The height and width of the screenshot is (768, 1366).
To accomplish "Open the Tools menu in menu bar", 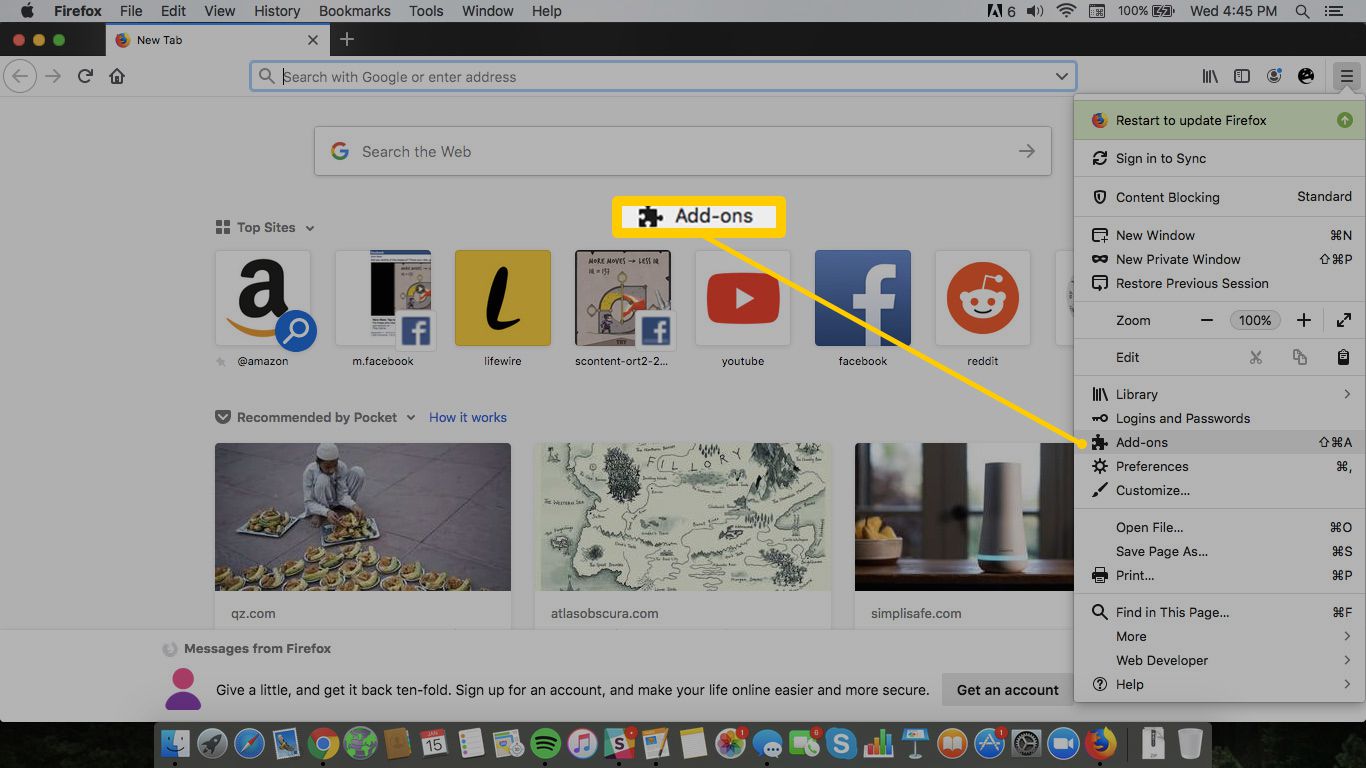I will tap(426, 11).
